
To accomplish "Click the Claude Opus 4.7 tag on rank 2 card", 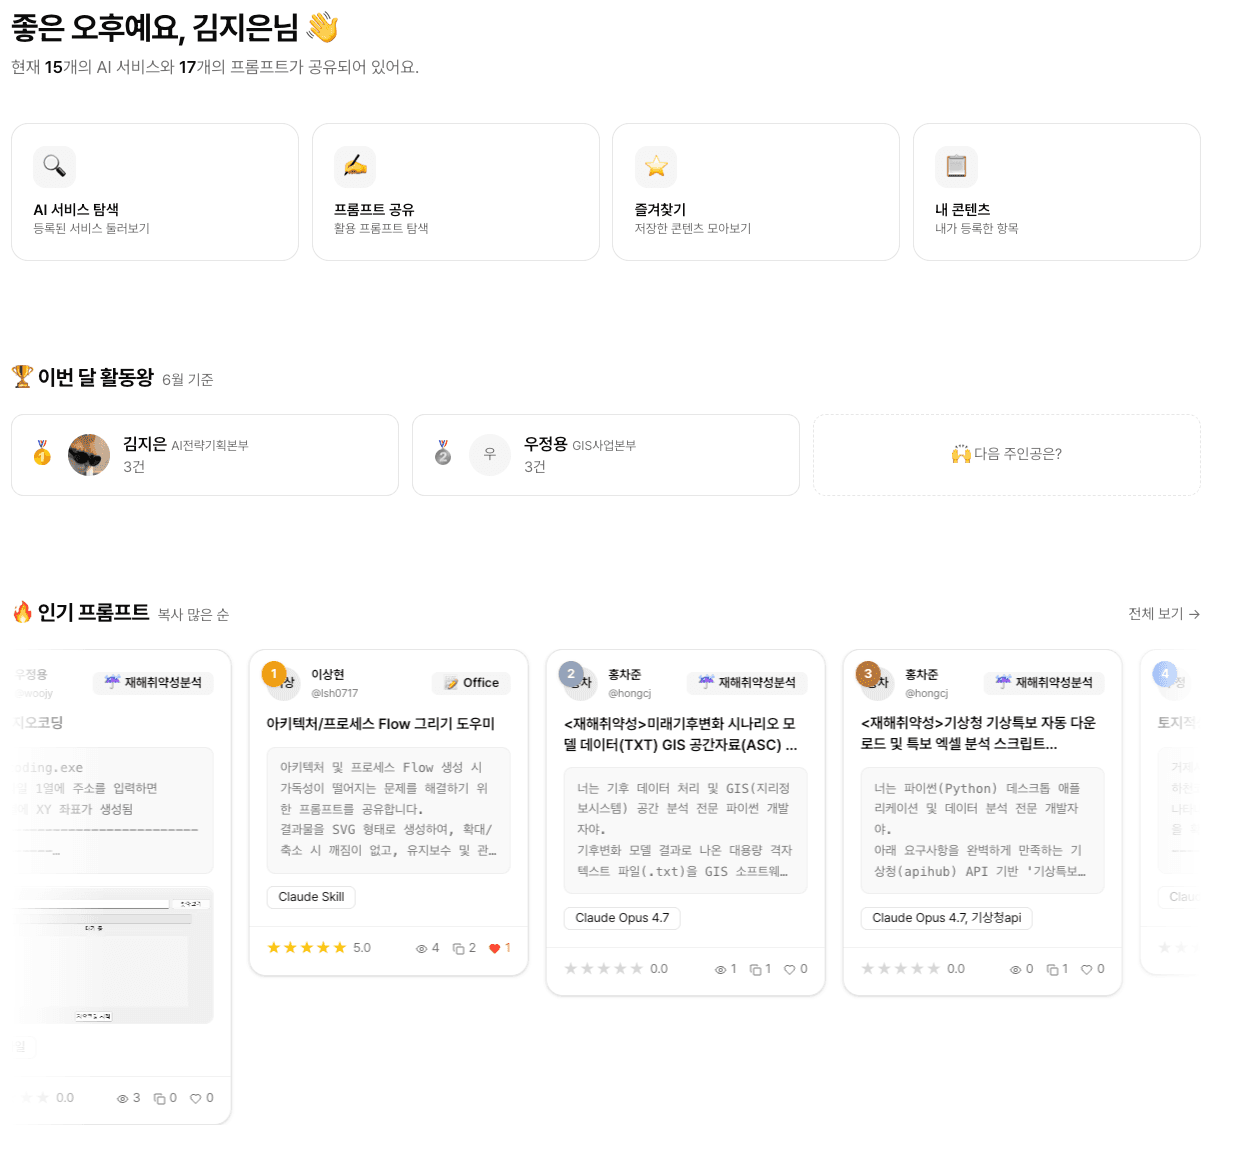I will tap(622, 918).
